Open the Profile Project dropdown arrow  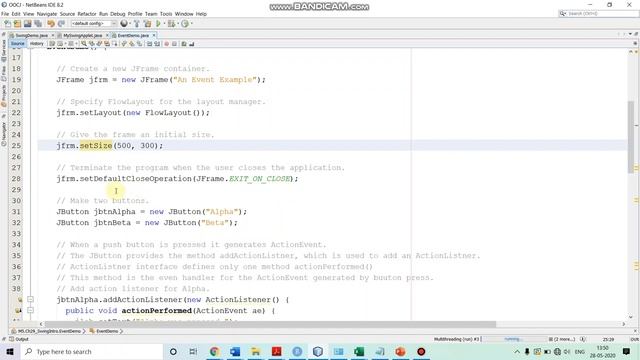[191, 24]
